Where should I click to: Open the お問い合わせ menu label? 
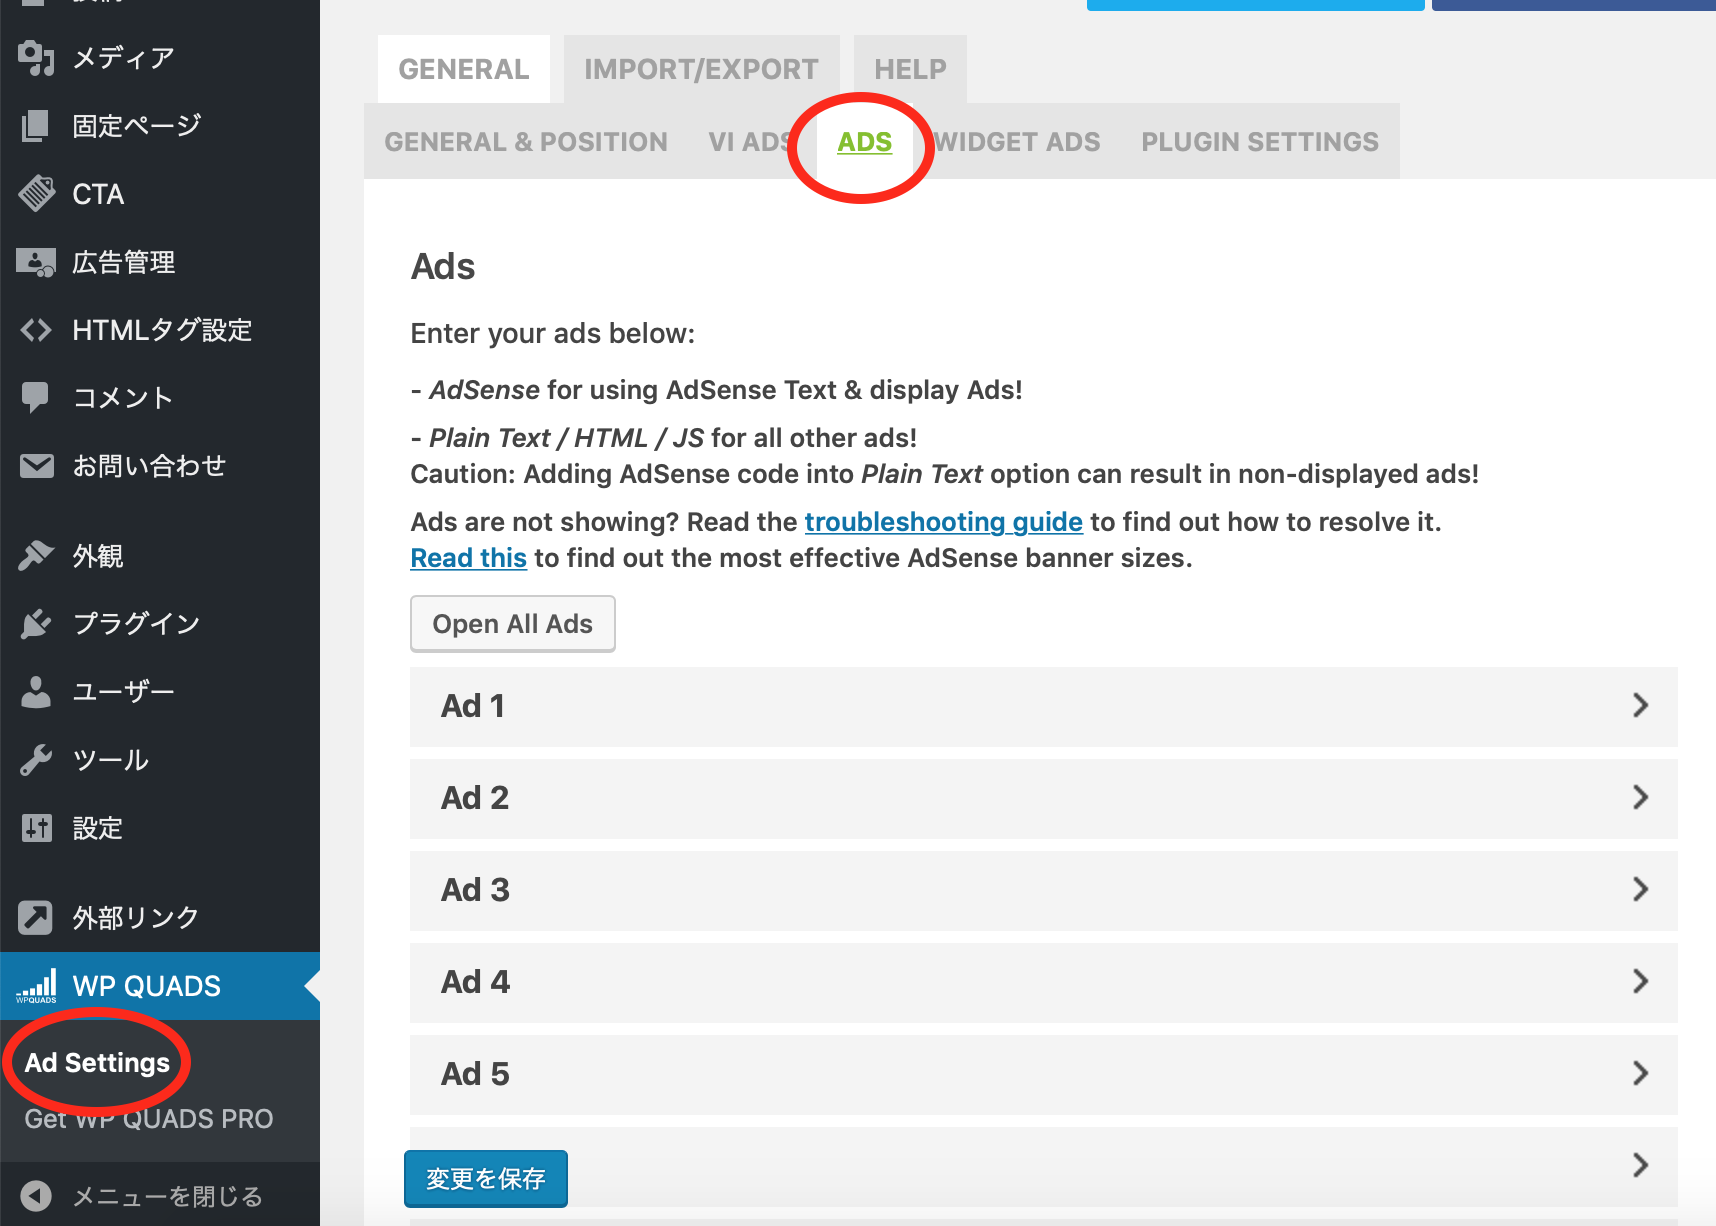point(149,466)
